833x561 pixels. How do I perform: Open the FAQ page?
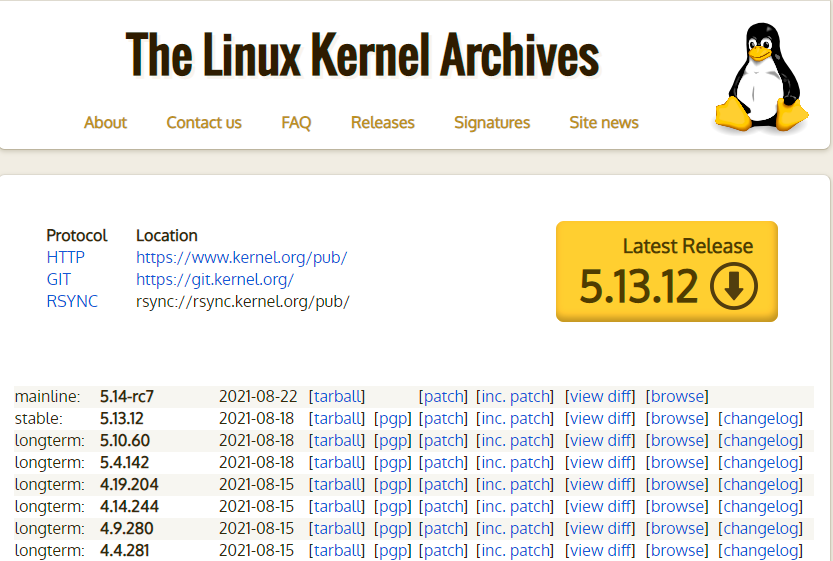pyautogui.click(x=296, y=123)
